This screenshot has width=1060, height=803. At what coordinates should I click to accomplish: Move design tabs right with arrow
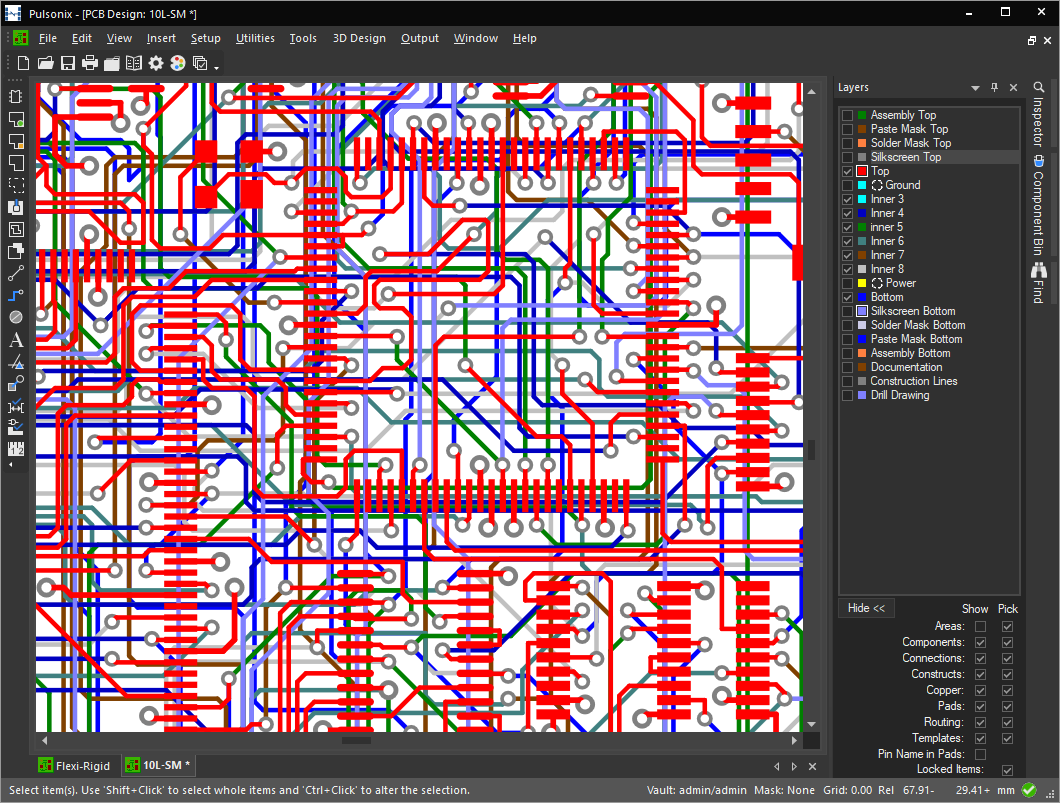[x=794, y=766]
